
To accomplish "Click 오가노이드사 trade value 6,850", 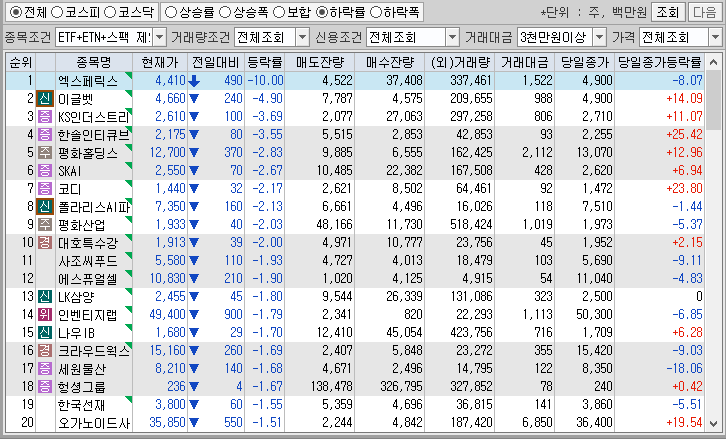I will (x=537, y=423).
